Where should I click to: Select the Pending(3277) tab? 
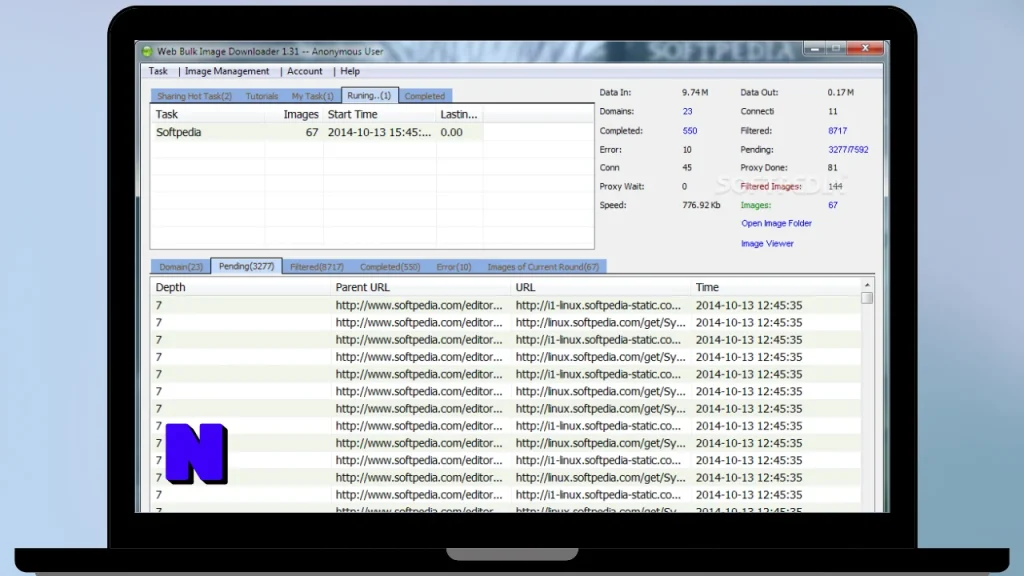tap(246, 266)
